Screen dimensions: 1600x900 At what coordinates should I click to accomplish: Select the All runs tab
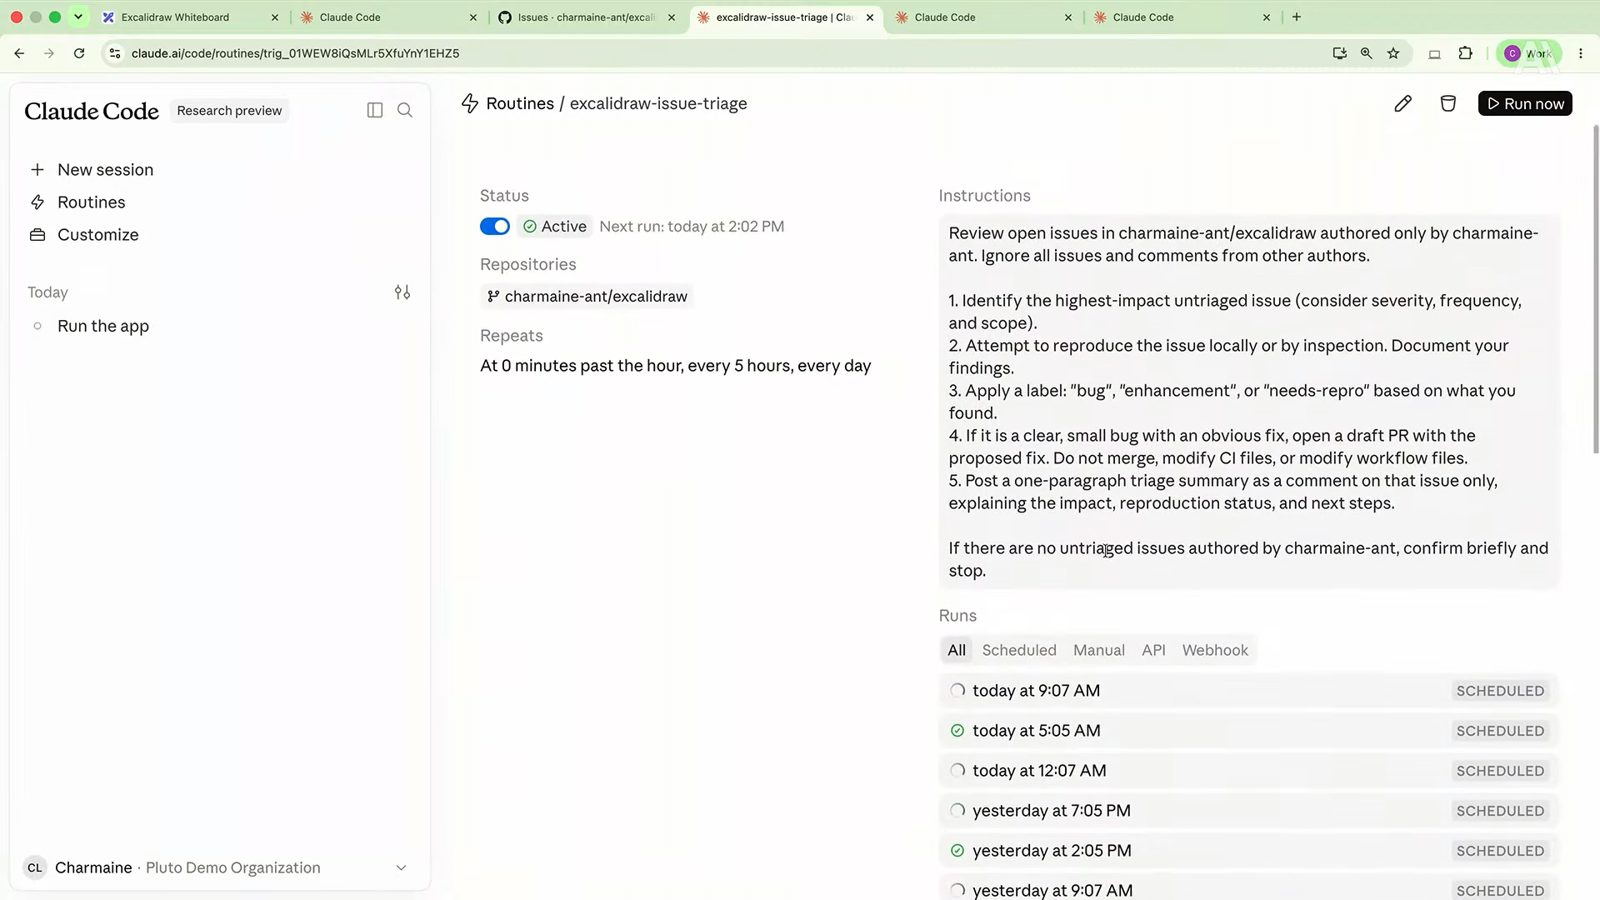coord(957,650)
